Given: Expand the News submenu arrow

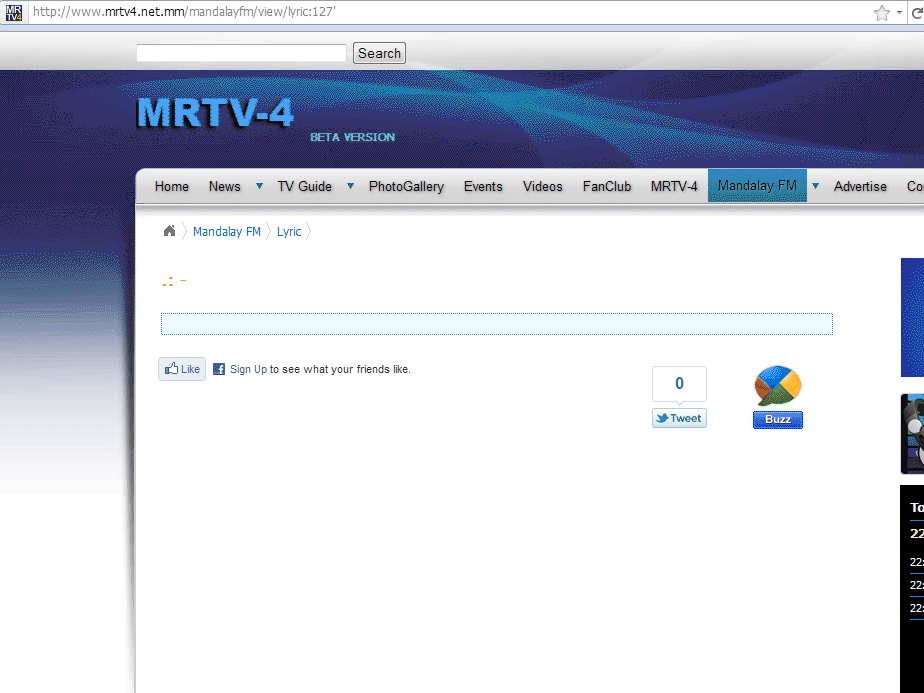Looking at the screenshot, I should click(x=259, y=186).
